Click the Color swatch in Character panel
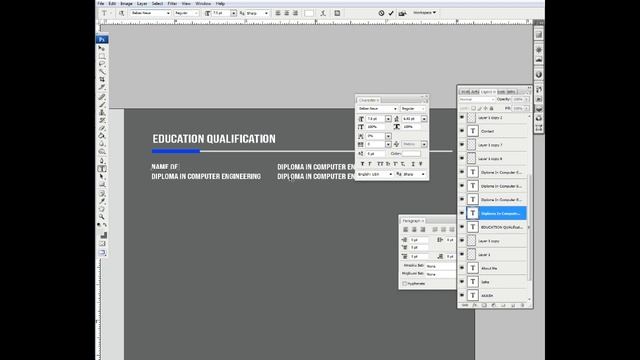 [411, 153]
